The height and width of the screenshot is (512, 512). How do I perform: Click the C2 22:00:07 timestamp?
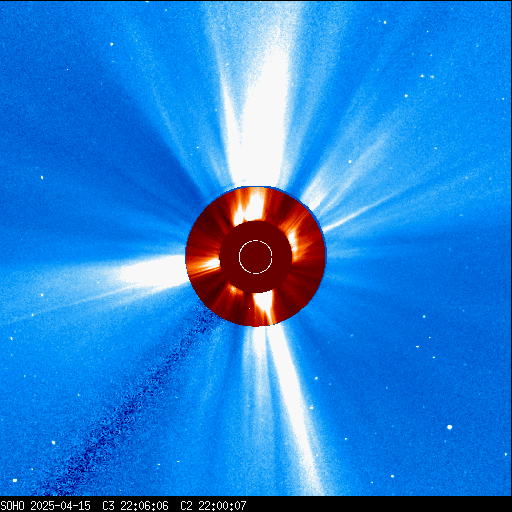point(213,505)
